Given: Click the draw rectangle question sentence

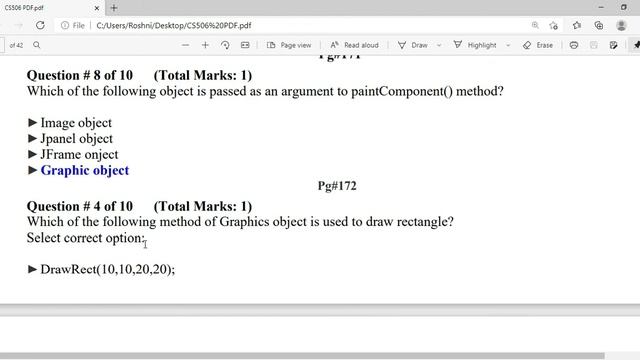Looking at the screenshot, I should click(x=240, y=222).
